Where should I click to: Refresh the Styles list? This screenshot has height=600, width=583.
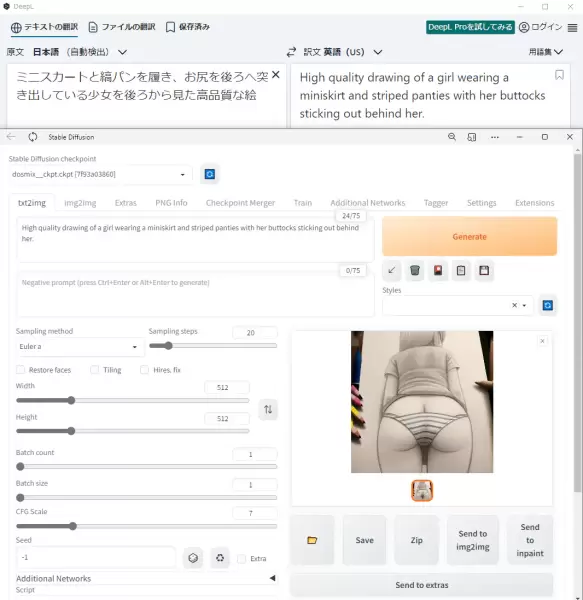click(x=547, y=305)
